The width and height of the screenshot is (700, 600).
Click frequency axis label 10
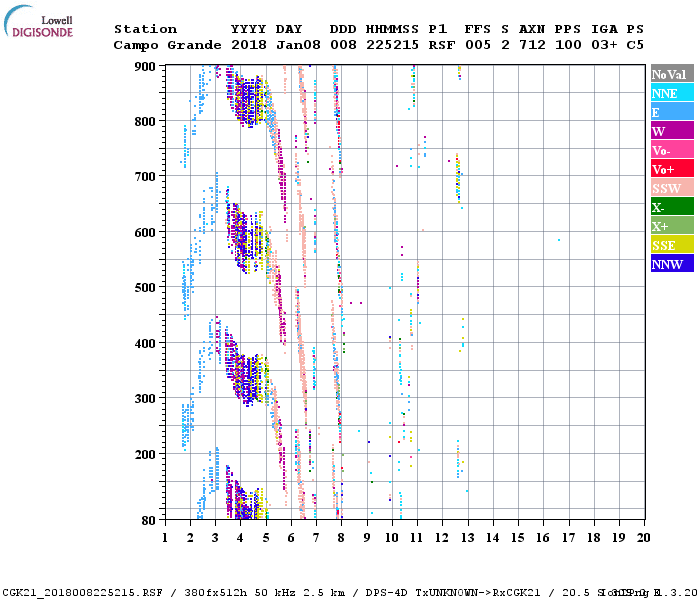pyautogui.click(x=392, y=538)
